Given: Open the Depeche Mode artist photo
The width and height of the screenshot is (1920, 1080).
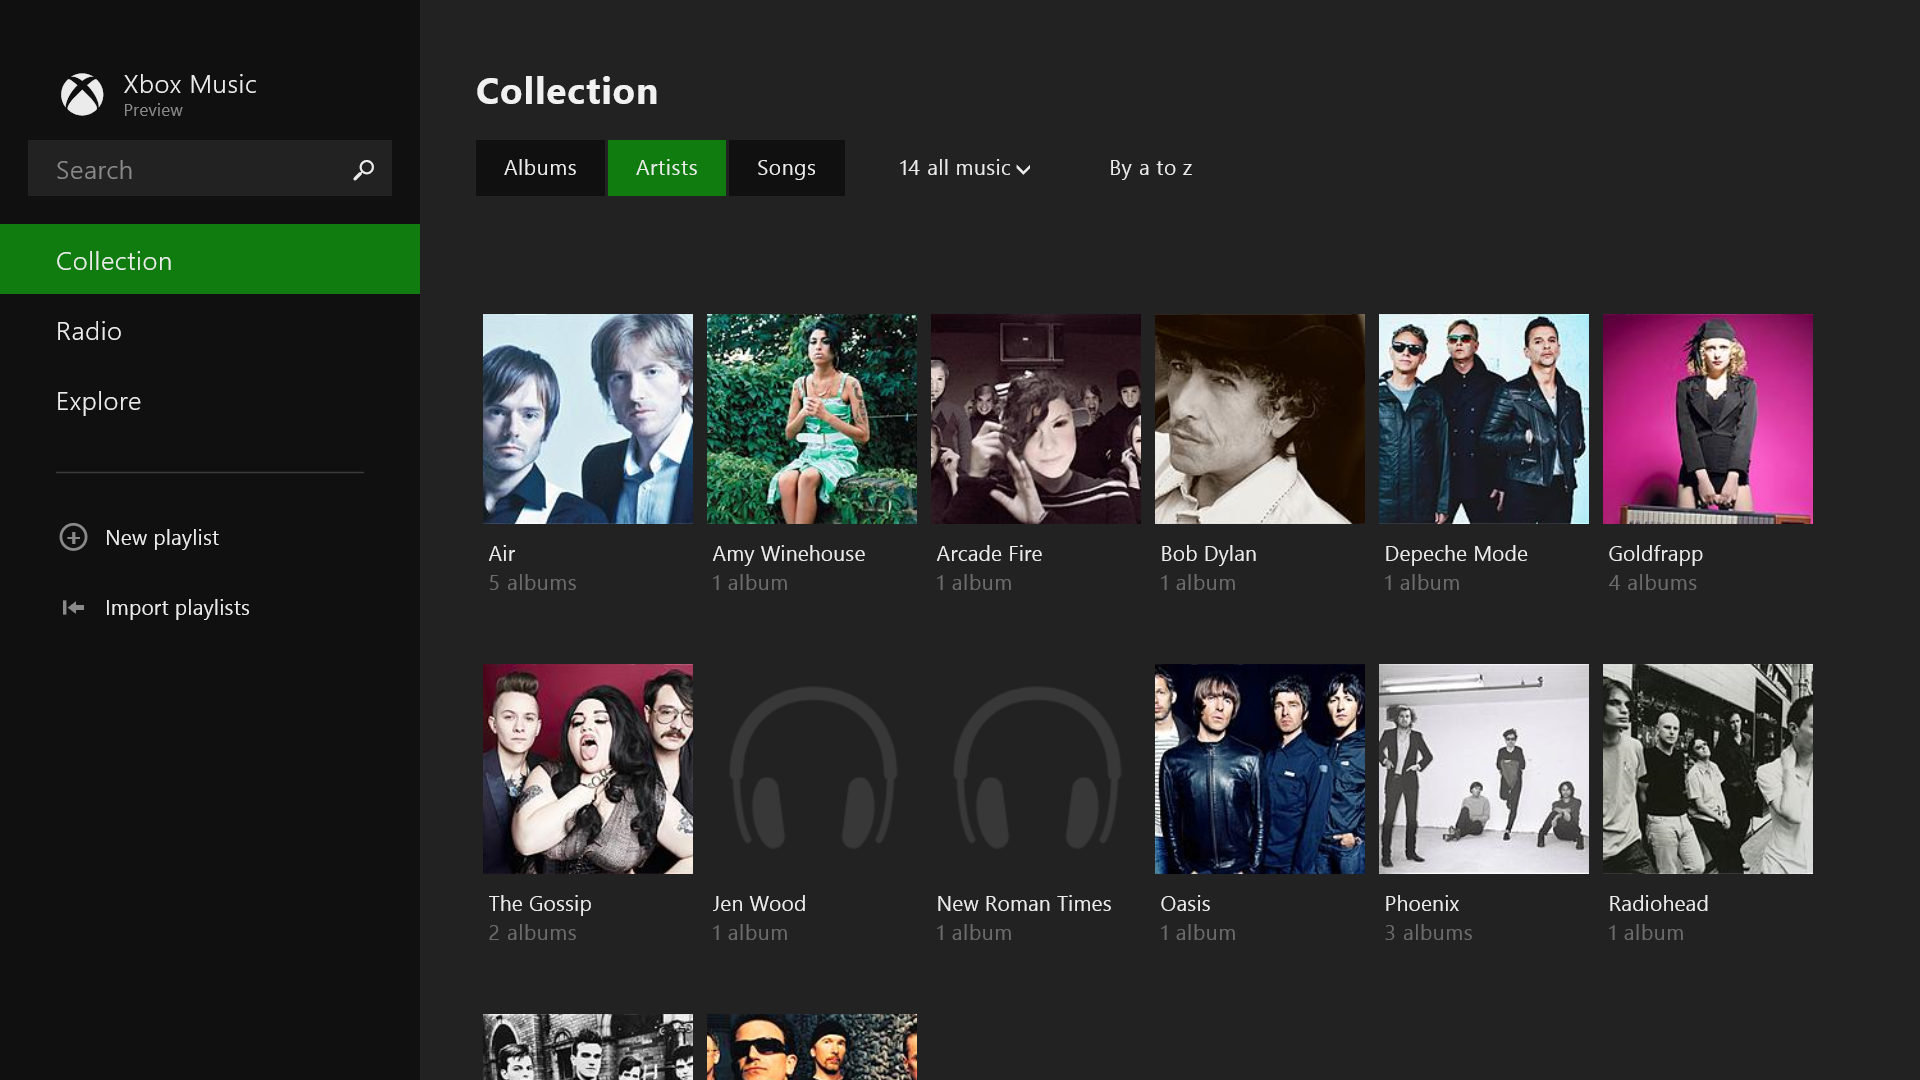Looking at the screenshot, I should click(x=1484, y=419).
